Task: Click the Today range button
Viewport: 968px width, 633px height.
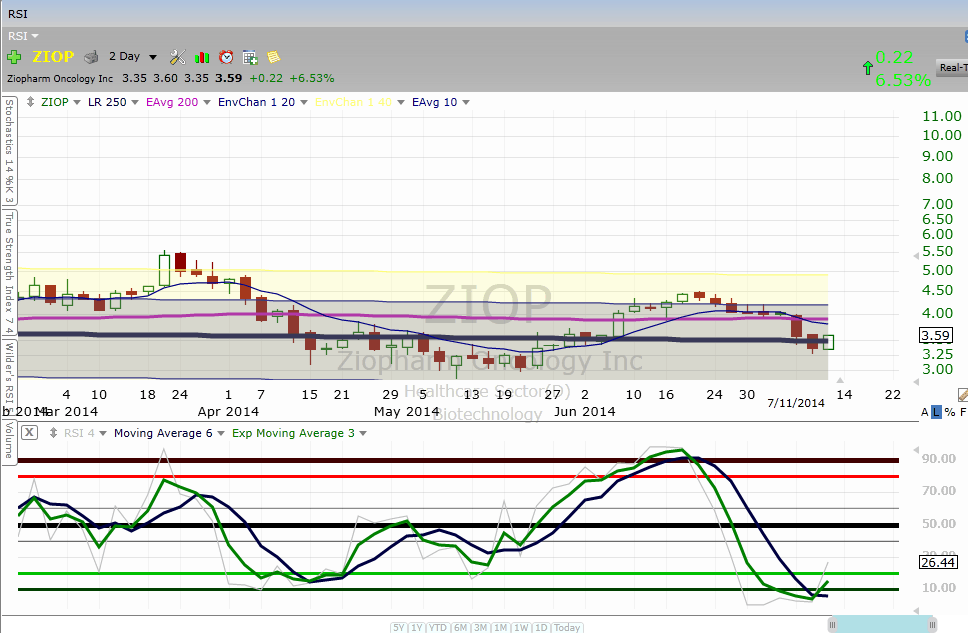Action: point(567,627)
